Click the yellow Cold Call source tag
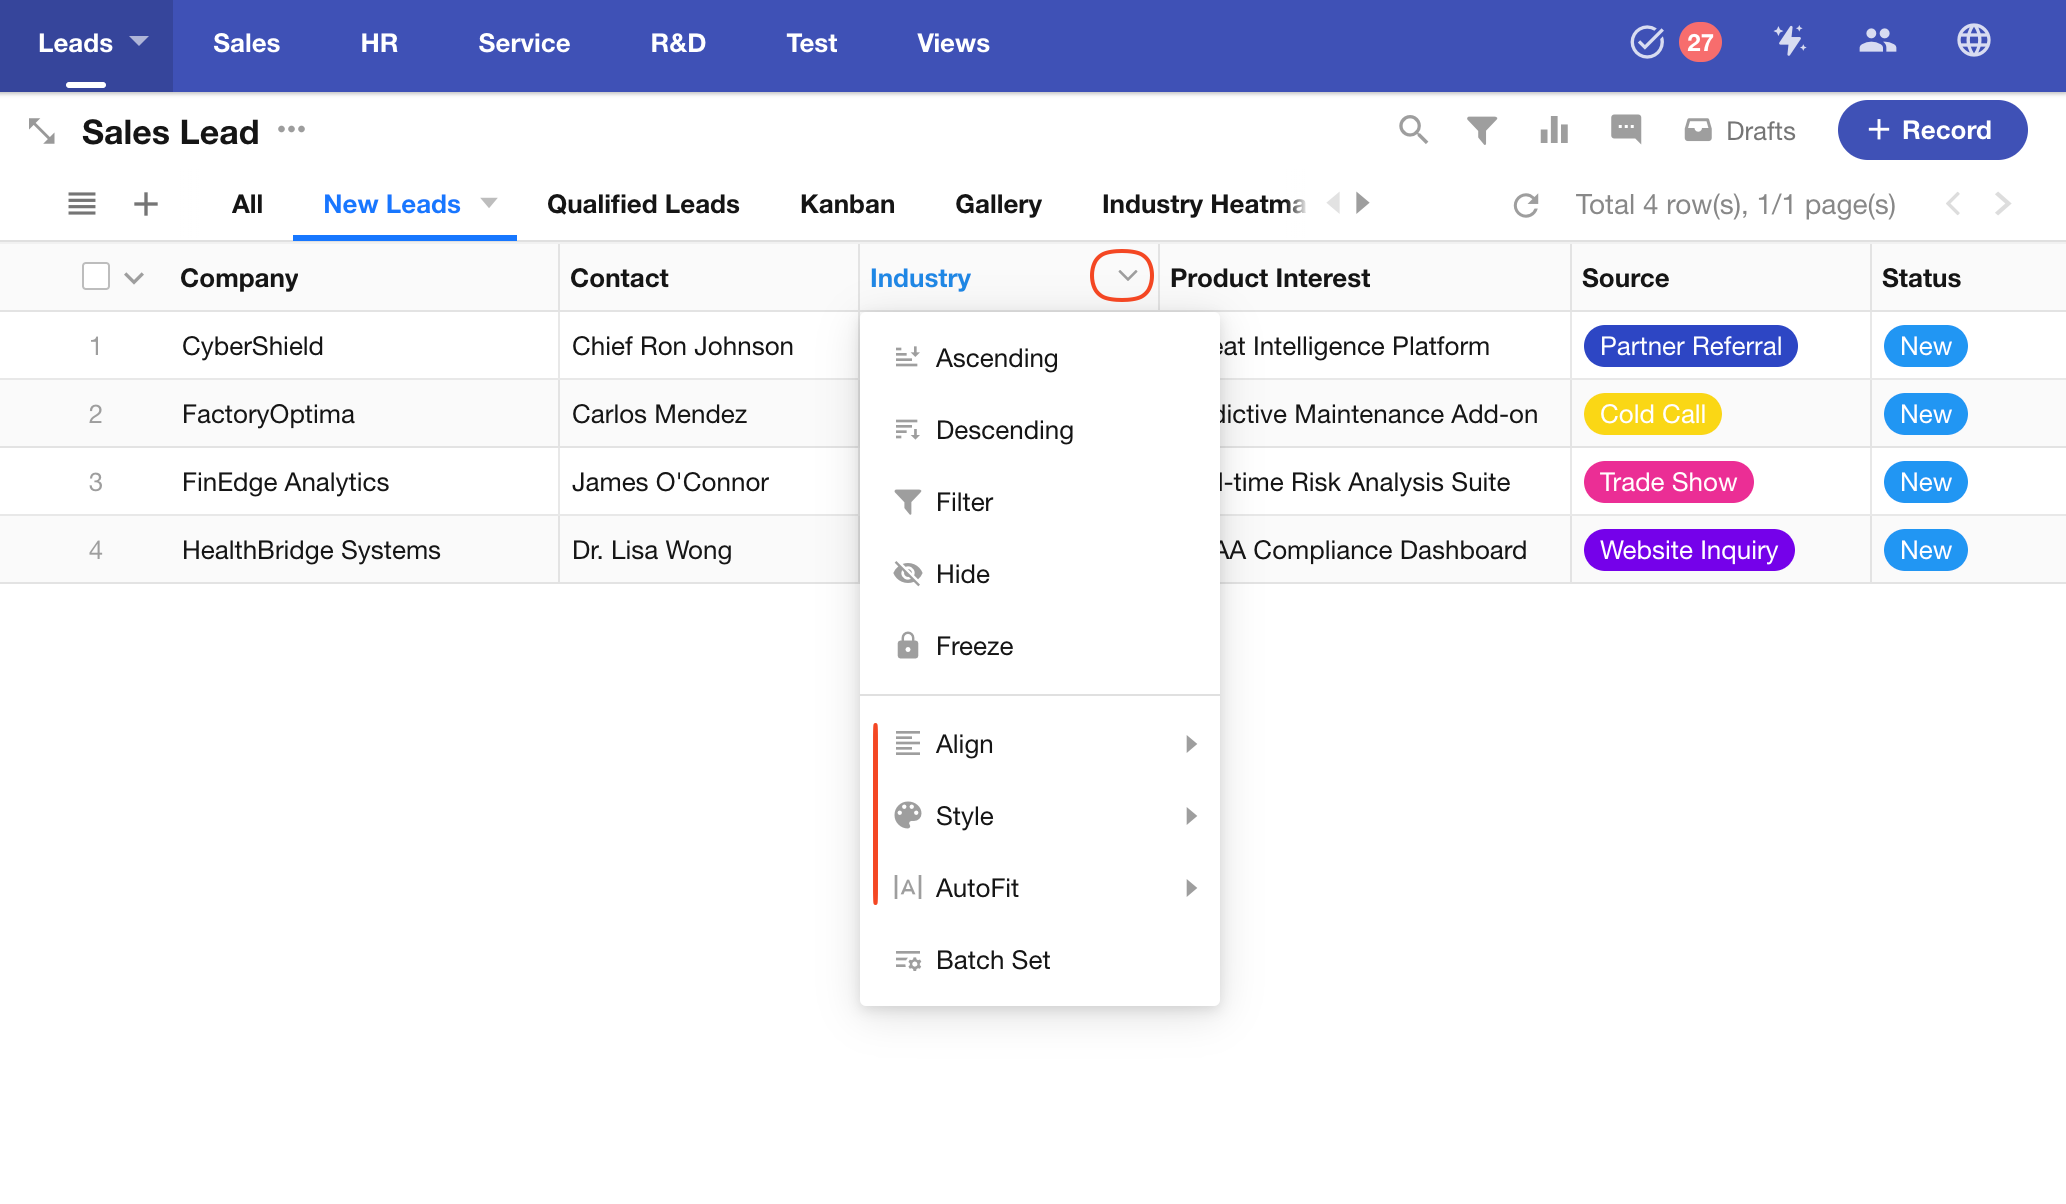 coord(1652,414)
